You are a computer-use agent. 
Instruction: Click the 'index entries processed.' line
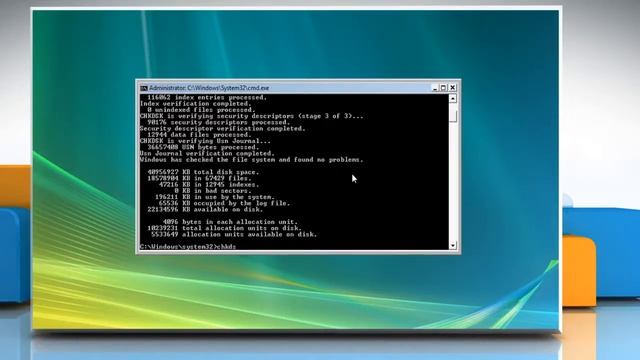207,98
